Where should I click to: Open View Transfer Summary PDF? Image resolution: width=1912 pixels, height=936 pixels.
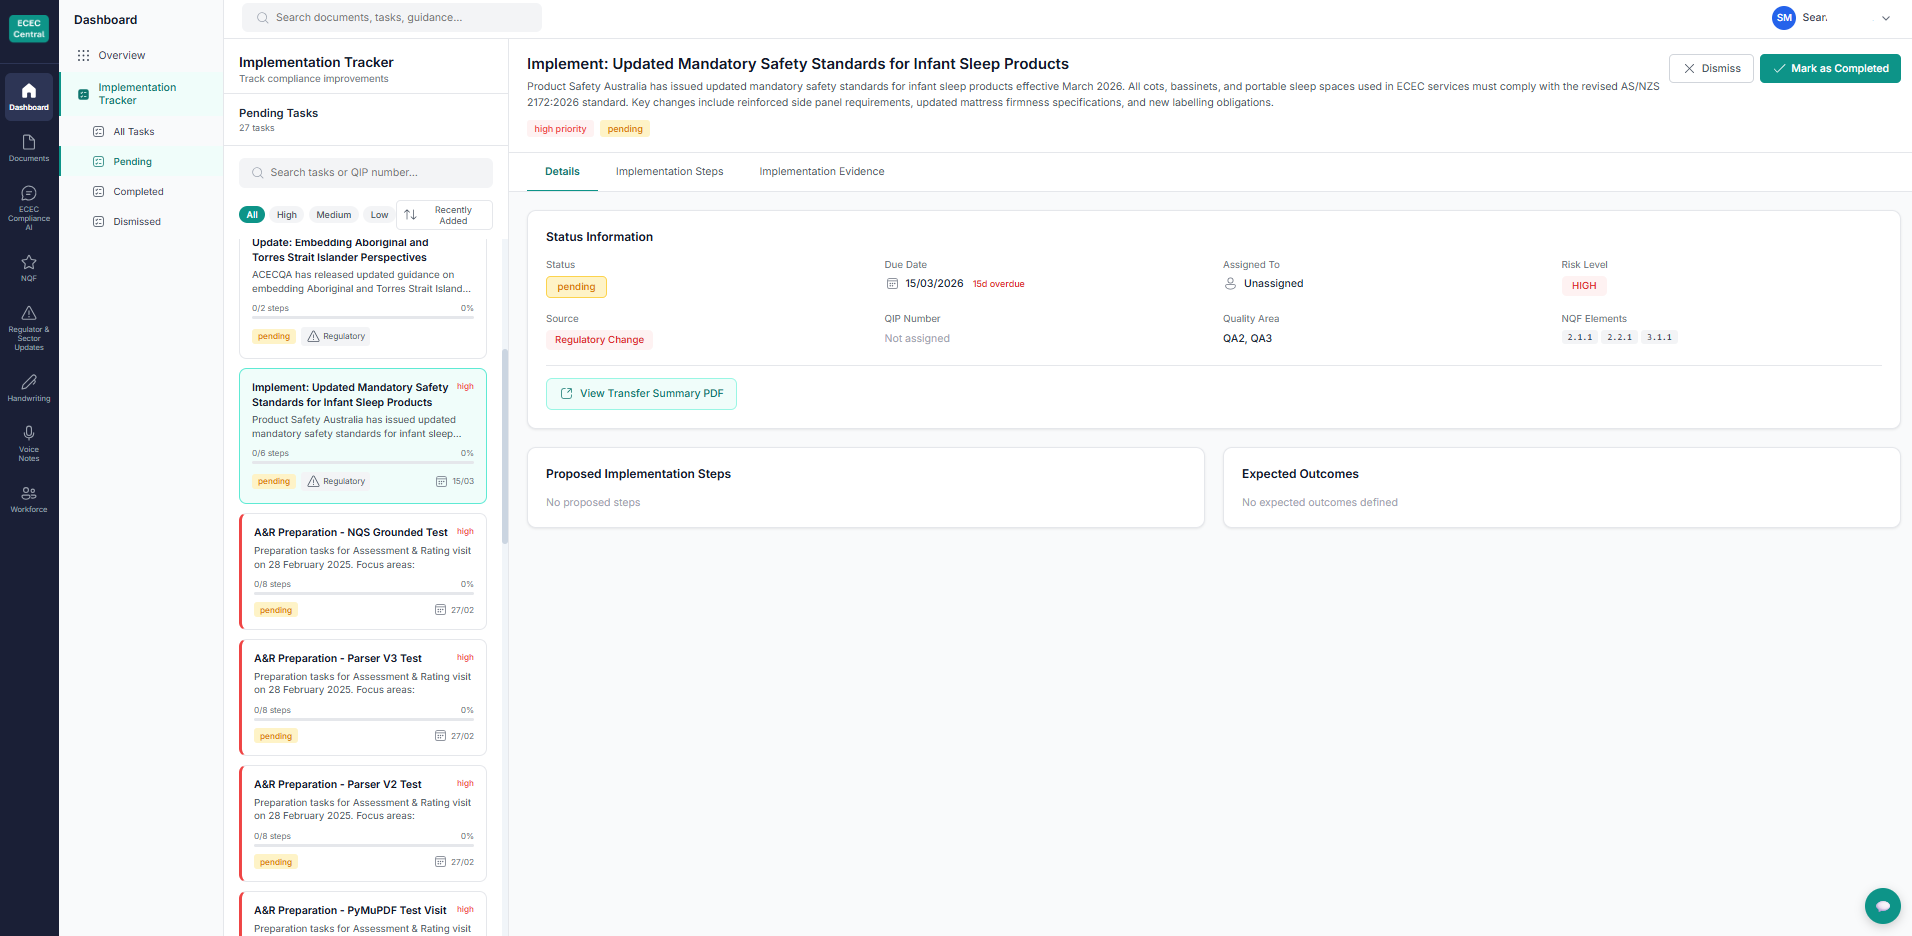[x=641, y=394]
